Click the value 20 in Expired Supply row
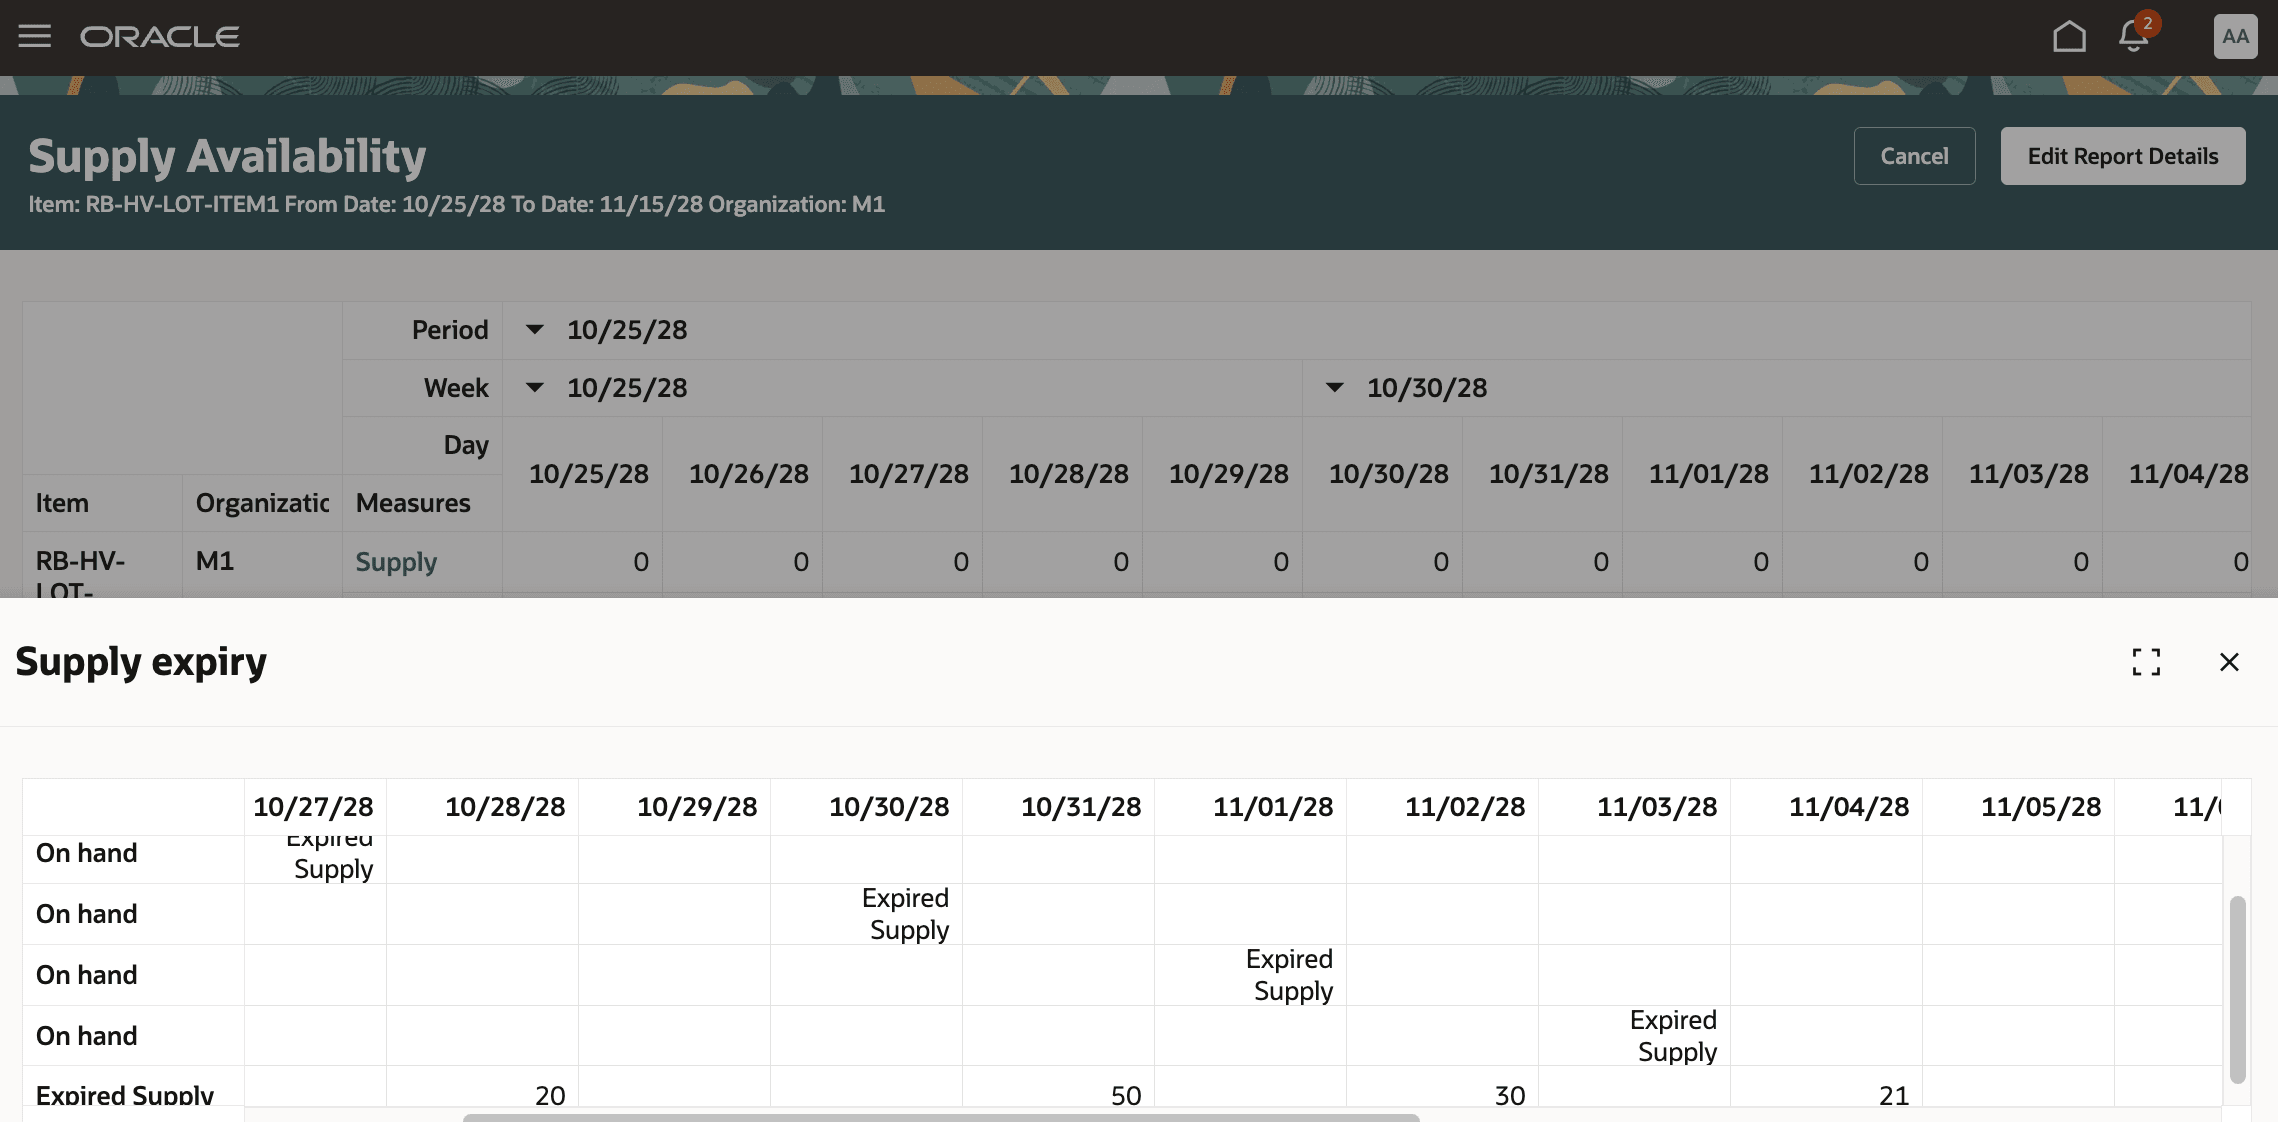 click(x=550, y=1095)
